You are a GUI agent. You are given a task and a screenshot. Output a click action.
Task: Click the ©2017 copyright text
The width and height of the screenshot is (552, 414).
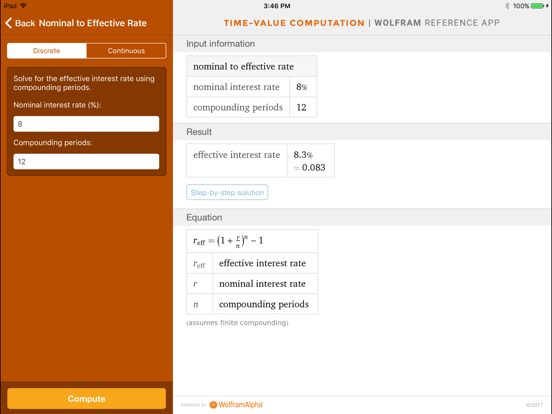tap(534, 405)
